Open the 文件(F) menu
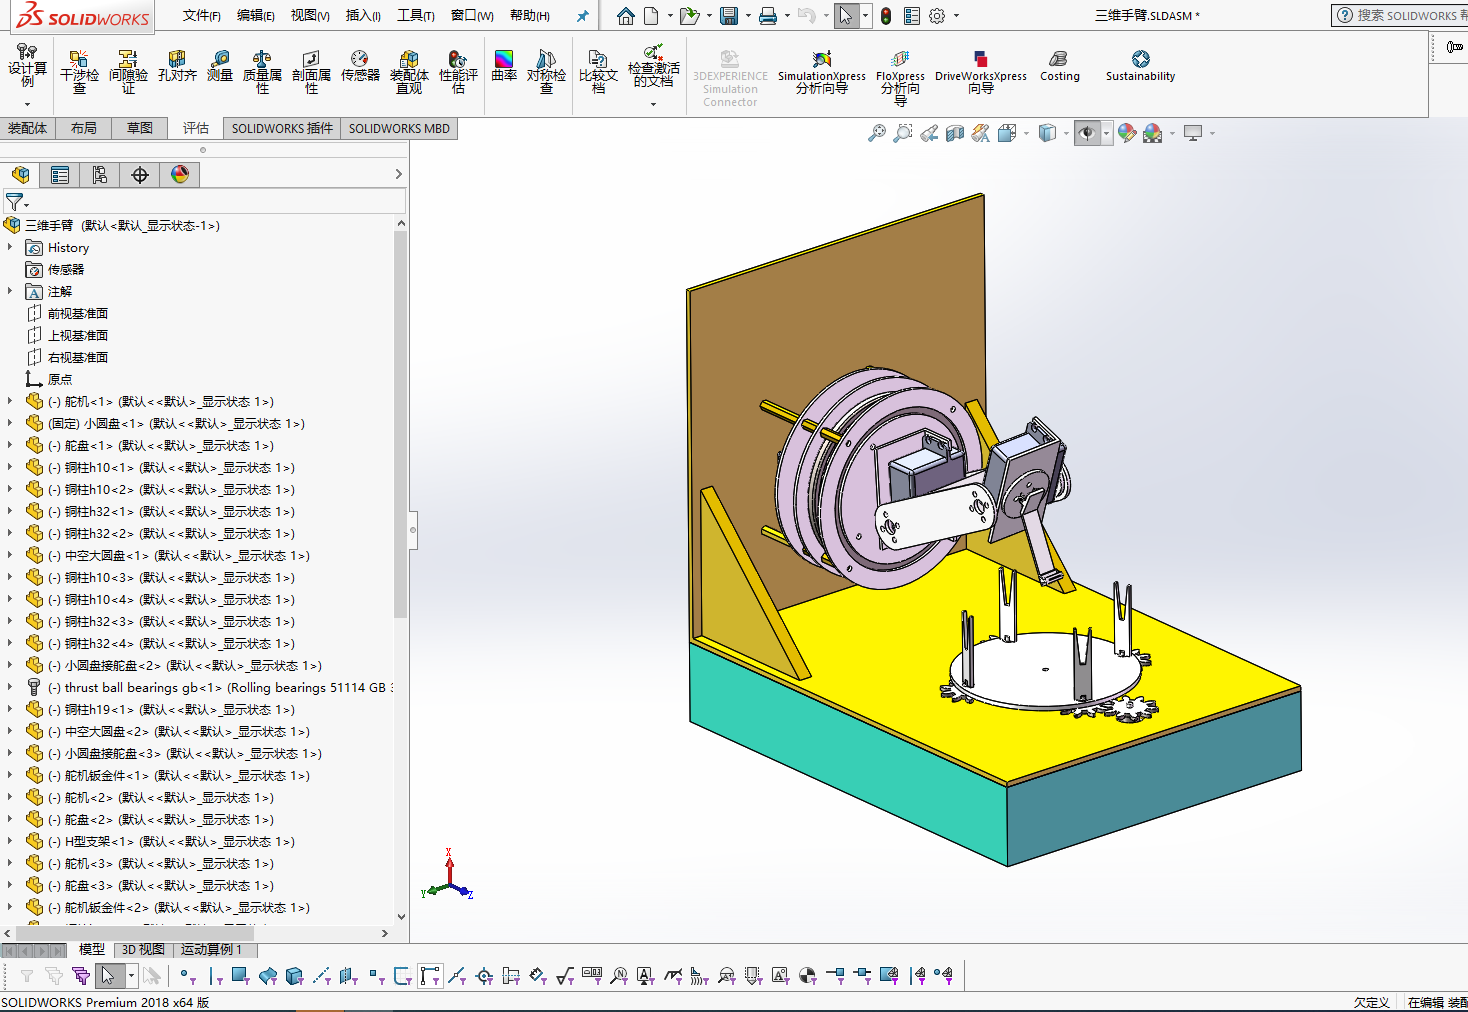1468x1012 pixels. (202, 15)
